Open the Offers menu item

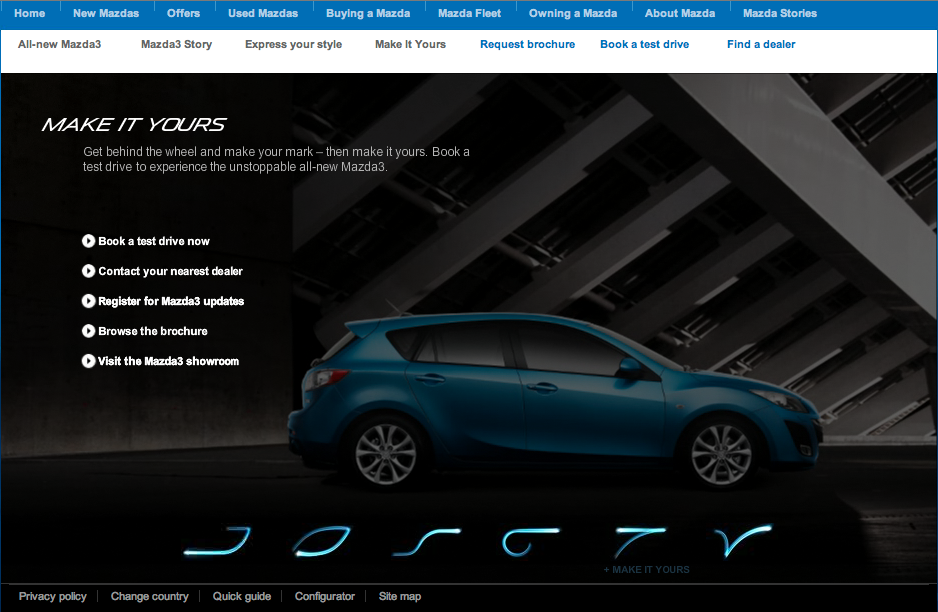(183, 13)
